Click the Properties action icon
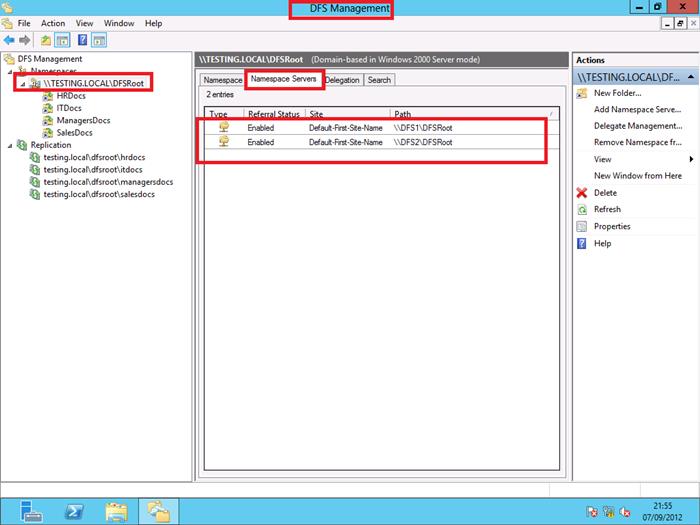The image size is (700, 525). click(582, 226)
